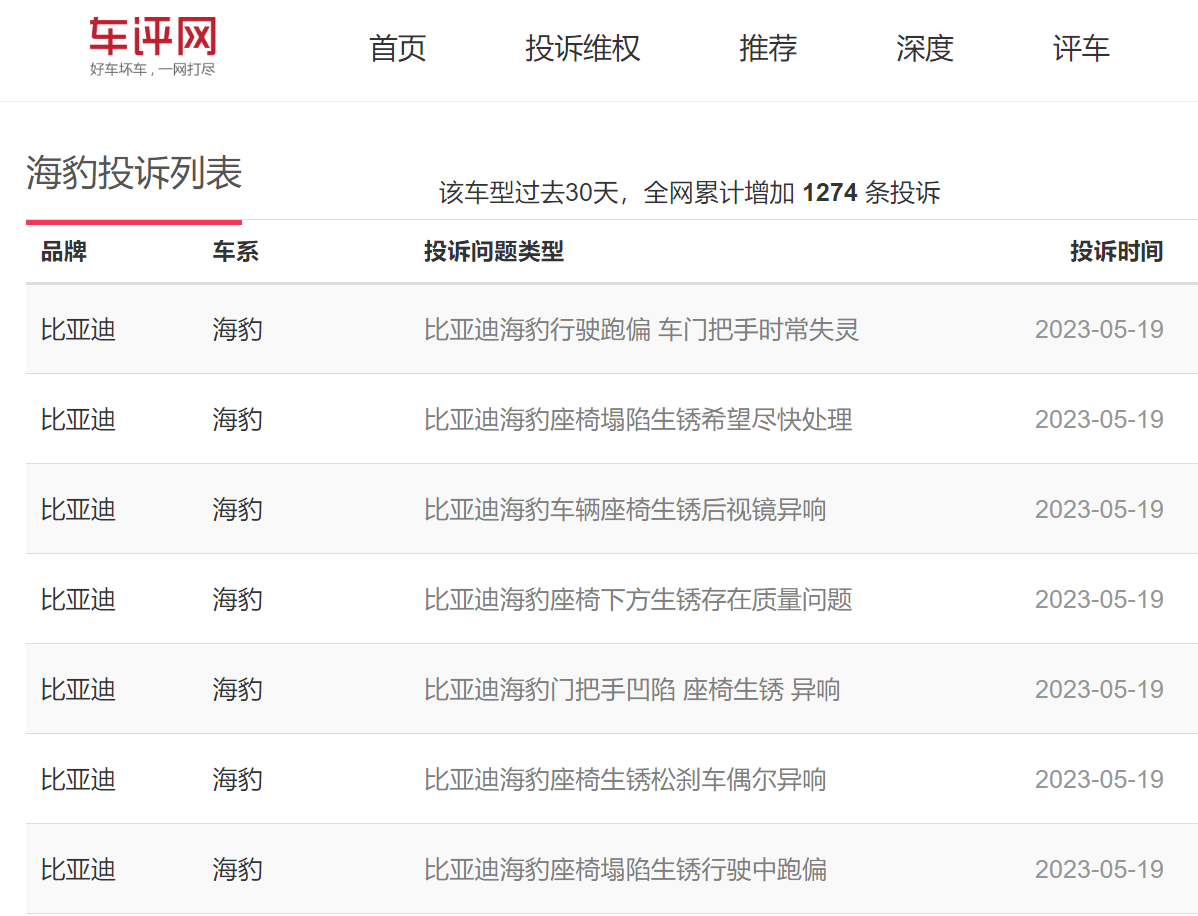Viewport: 1198px width, 916px height.
Task: Open the 深度 navigation item
Action: pos(924,48)
